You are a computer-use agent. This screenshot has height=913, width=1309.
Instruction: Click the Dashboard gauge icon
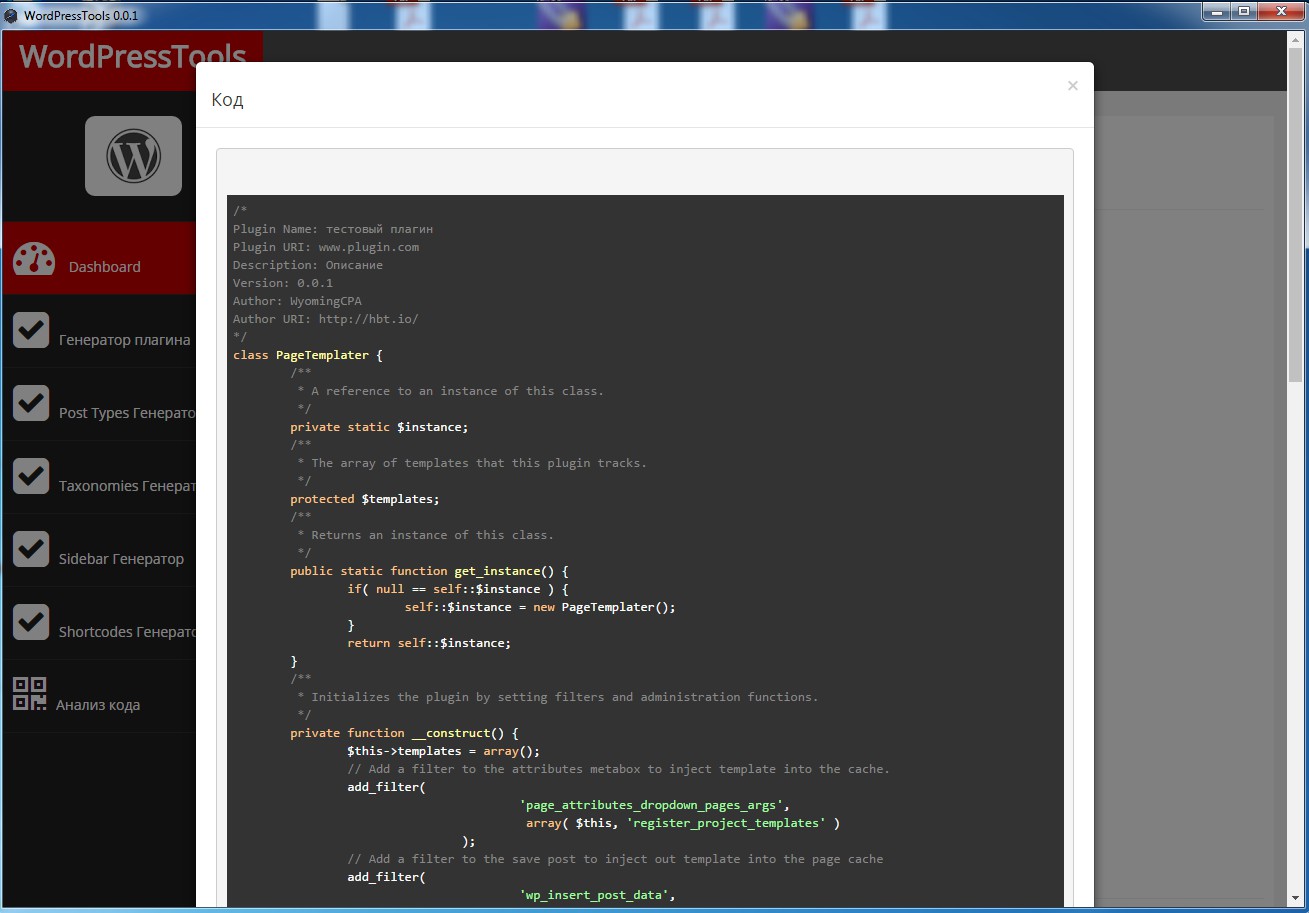click(x=34, y=258)
